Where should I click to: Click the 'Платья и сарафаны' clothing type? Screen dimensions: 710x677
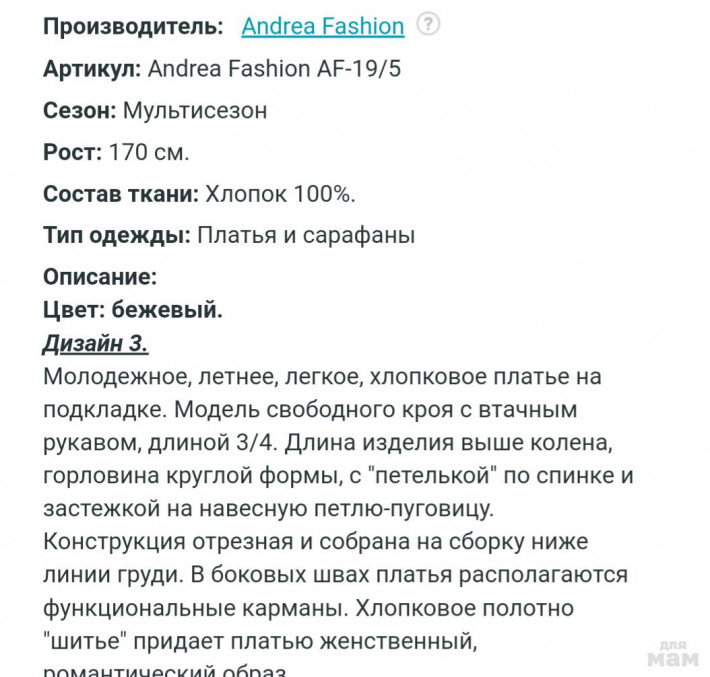point(306,236)
